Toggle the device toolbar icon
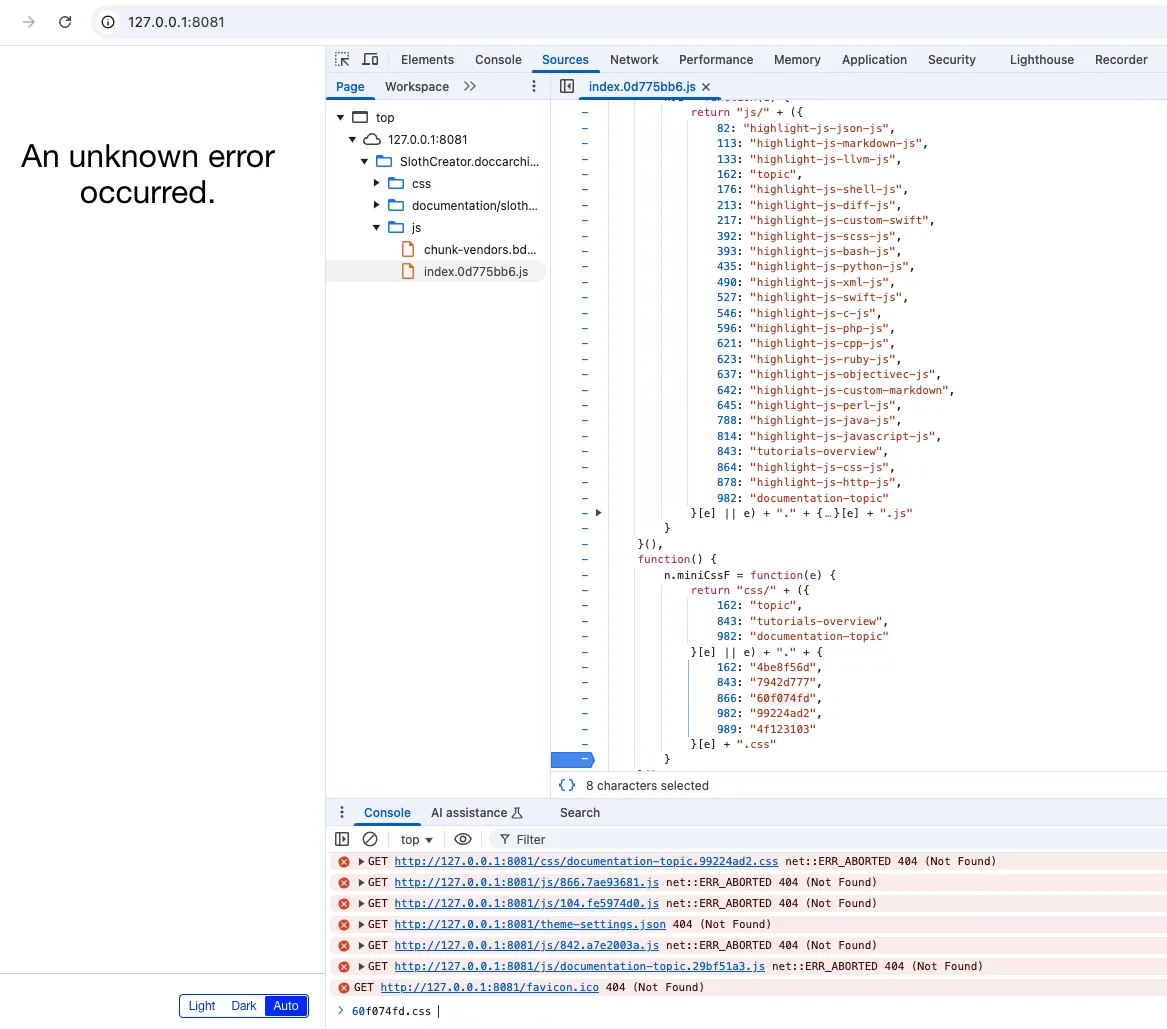Screen dimensions: 1167x1029 click(x=370, y=60)
